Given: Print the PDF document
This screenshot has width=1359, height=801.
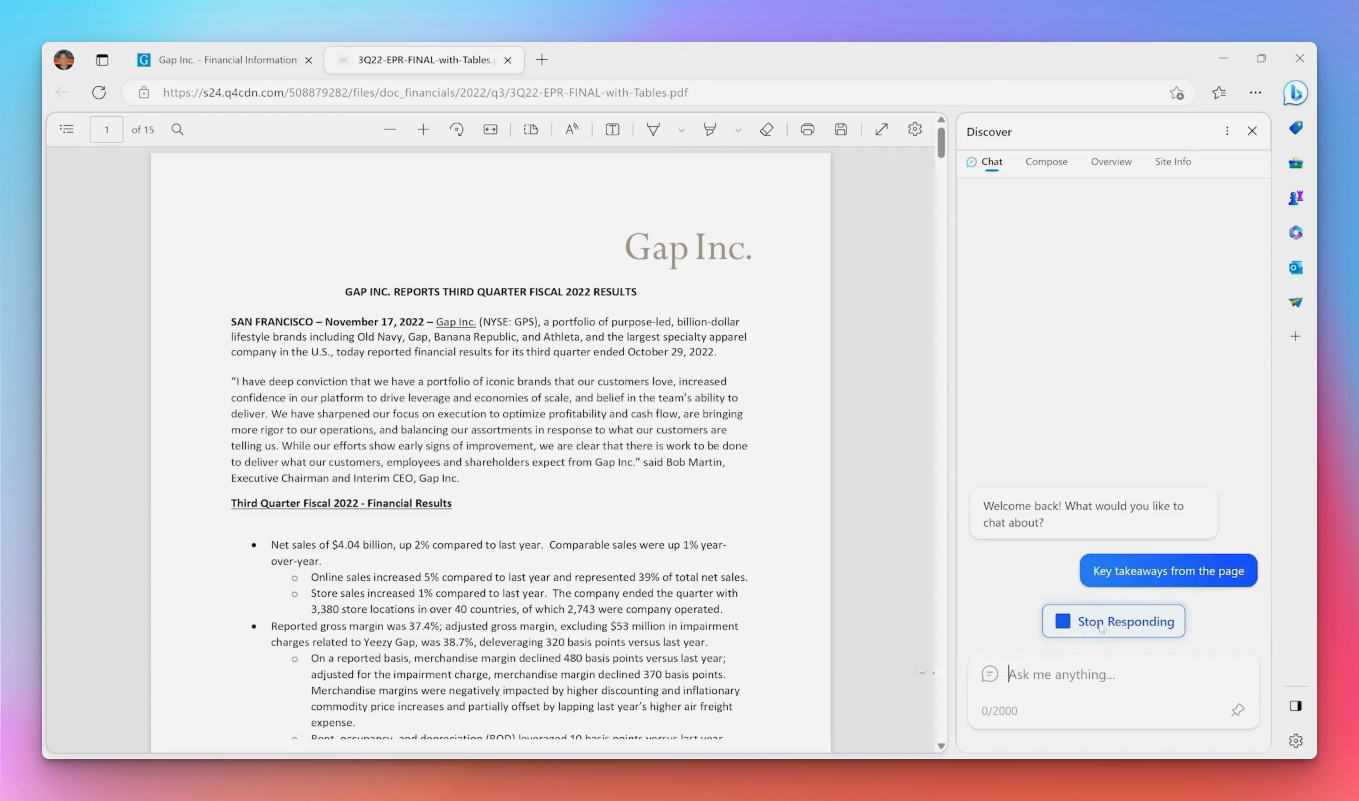Looking at the screenshot, I should [807, 129].
